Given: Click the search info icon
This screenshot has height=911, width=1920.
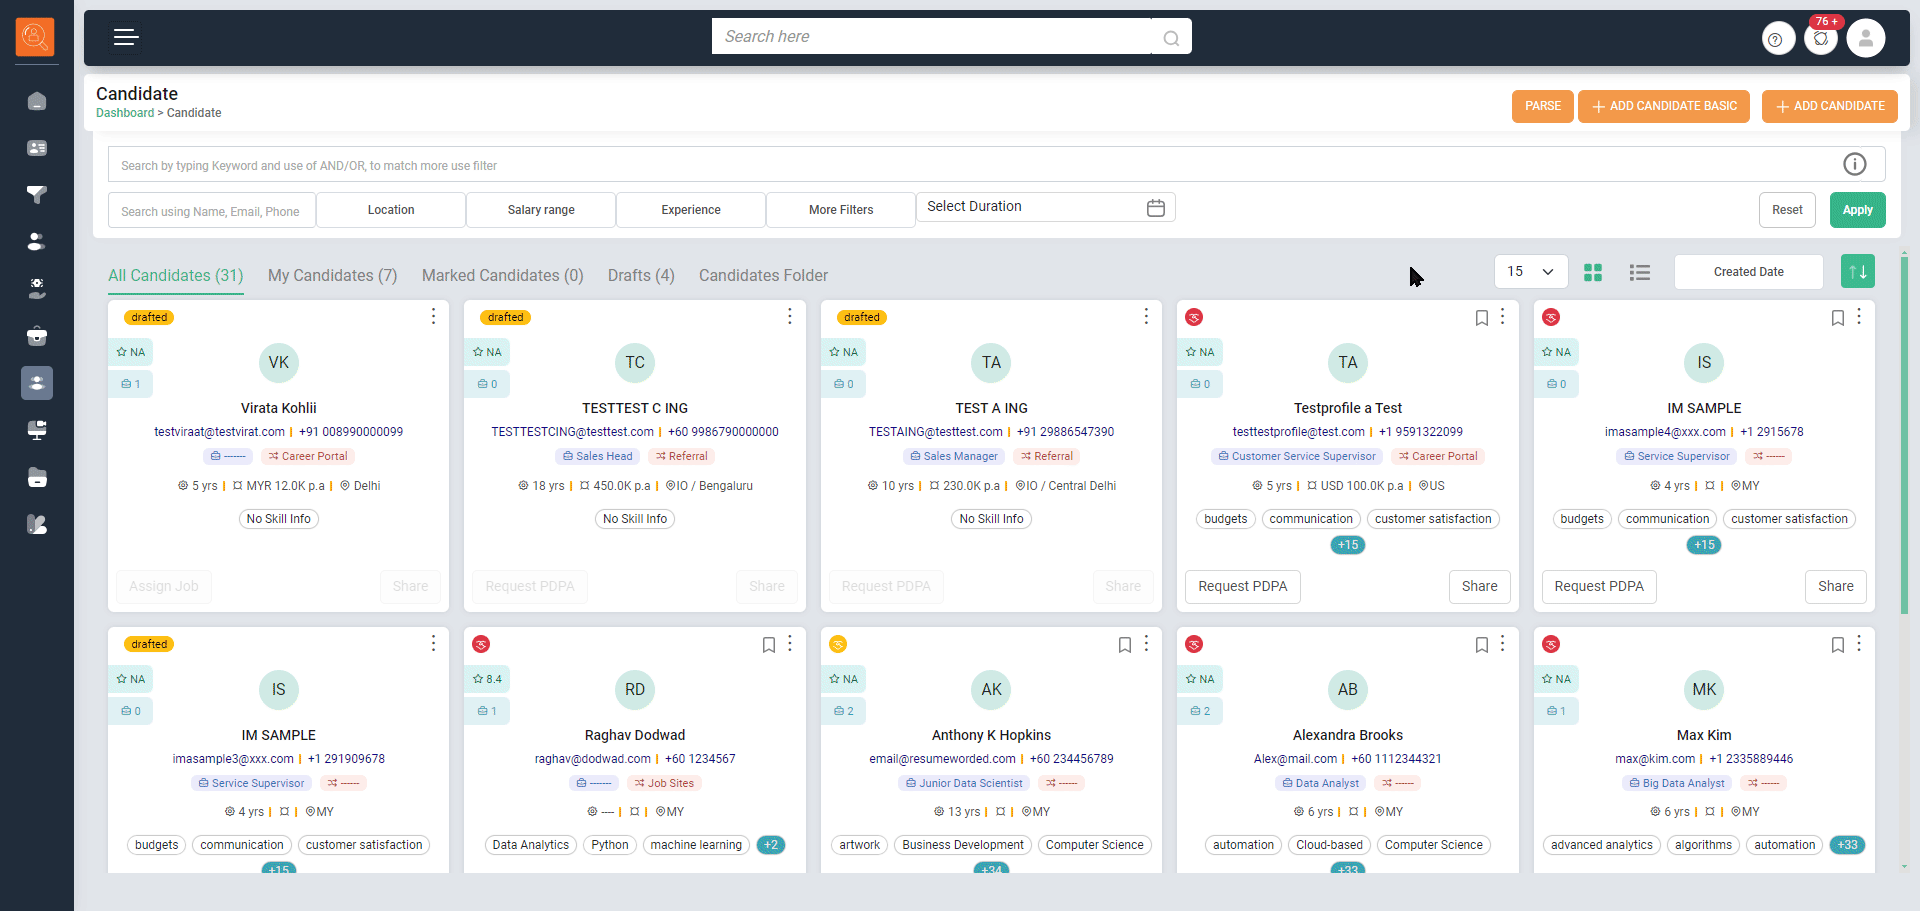Looking at the screenshot, I should point(1854,164).
